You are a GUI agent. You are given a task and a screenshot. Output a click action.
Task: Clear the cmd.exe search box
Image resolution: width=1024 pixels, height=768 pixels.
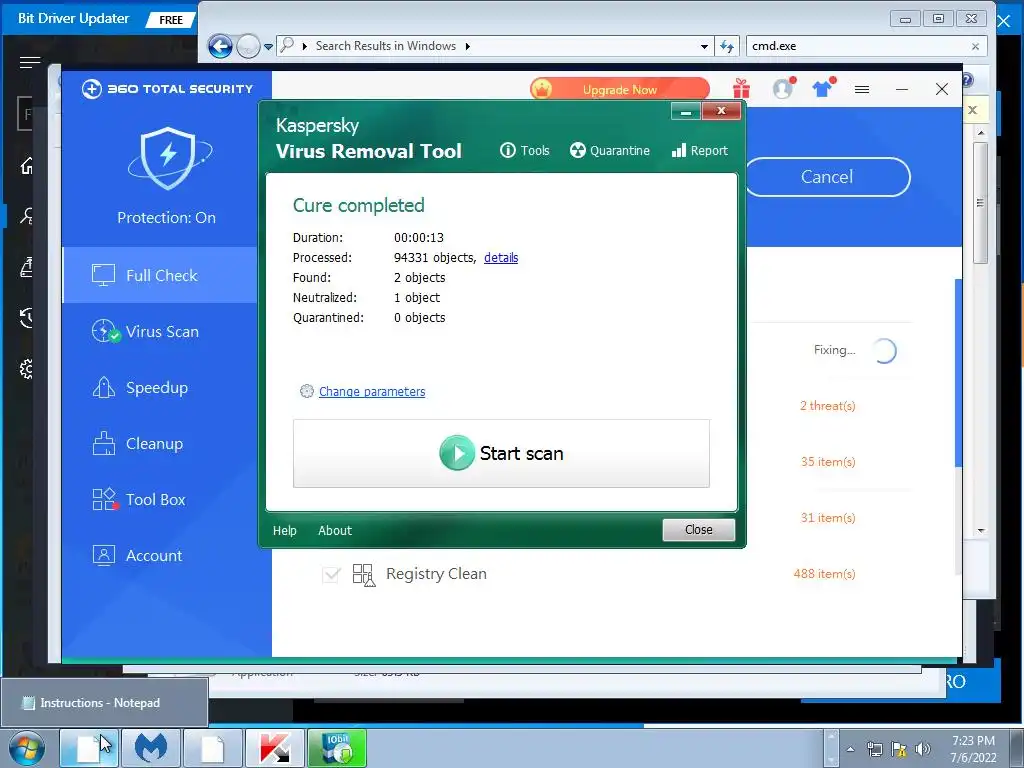(x=975, y=46)
